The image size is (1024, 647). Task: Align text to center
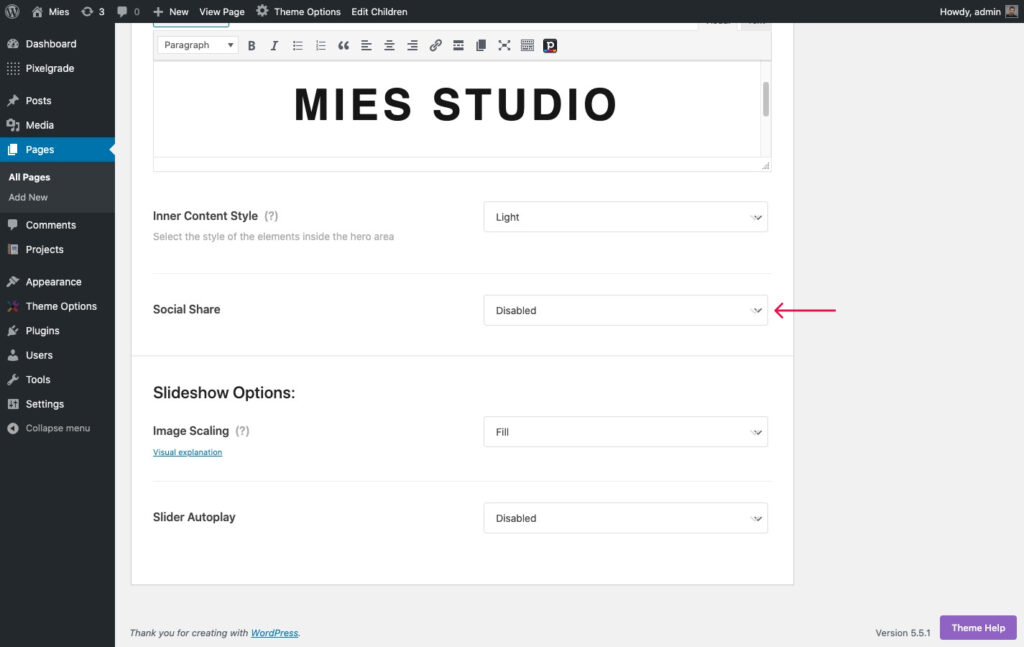(389, 46)
